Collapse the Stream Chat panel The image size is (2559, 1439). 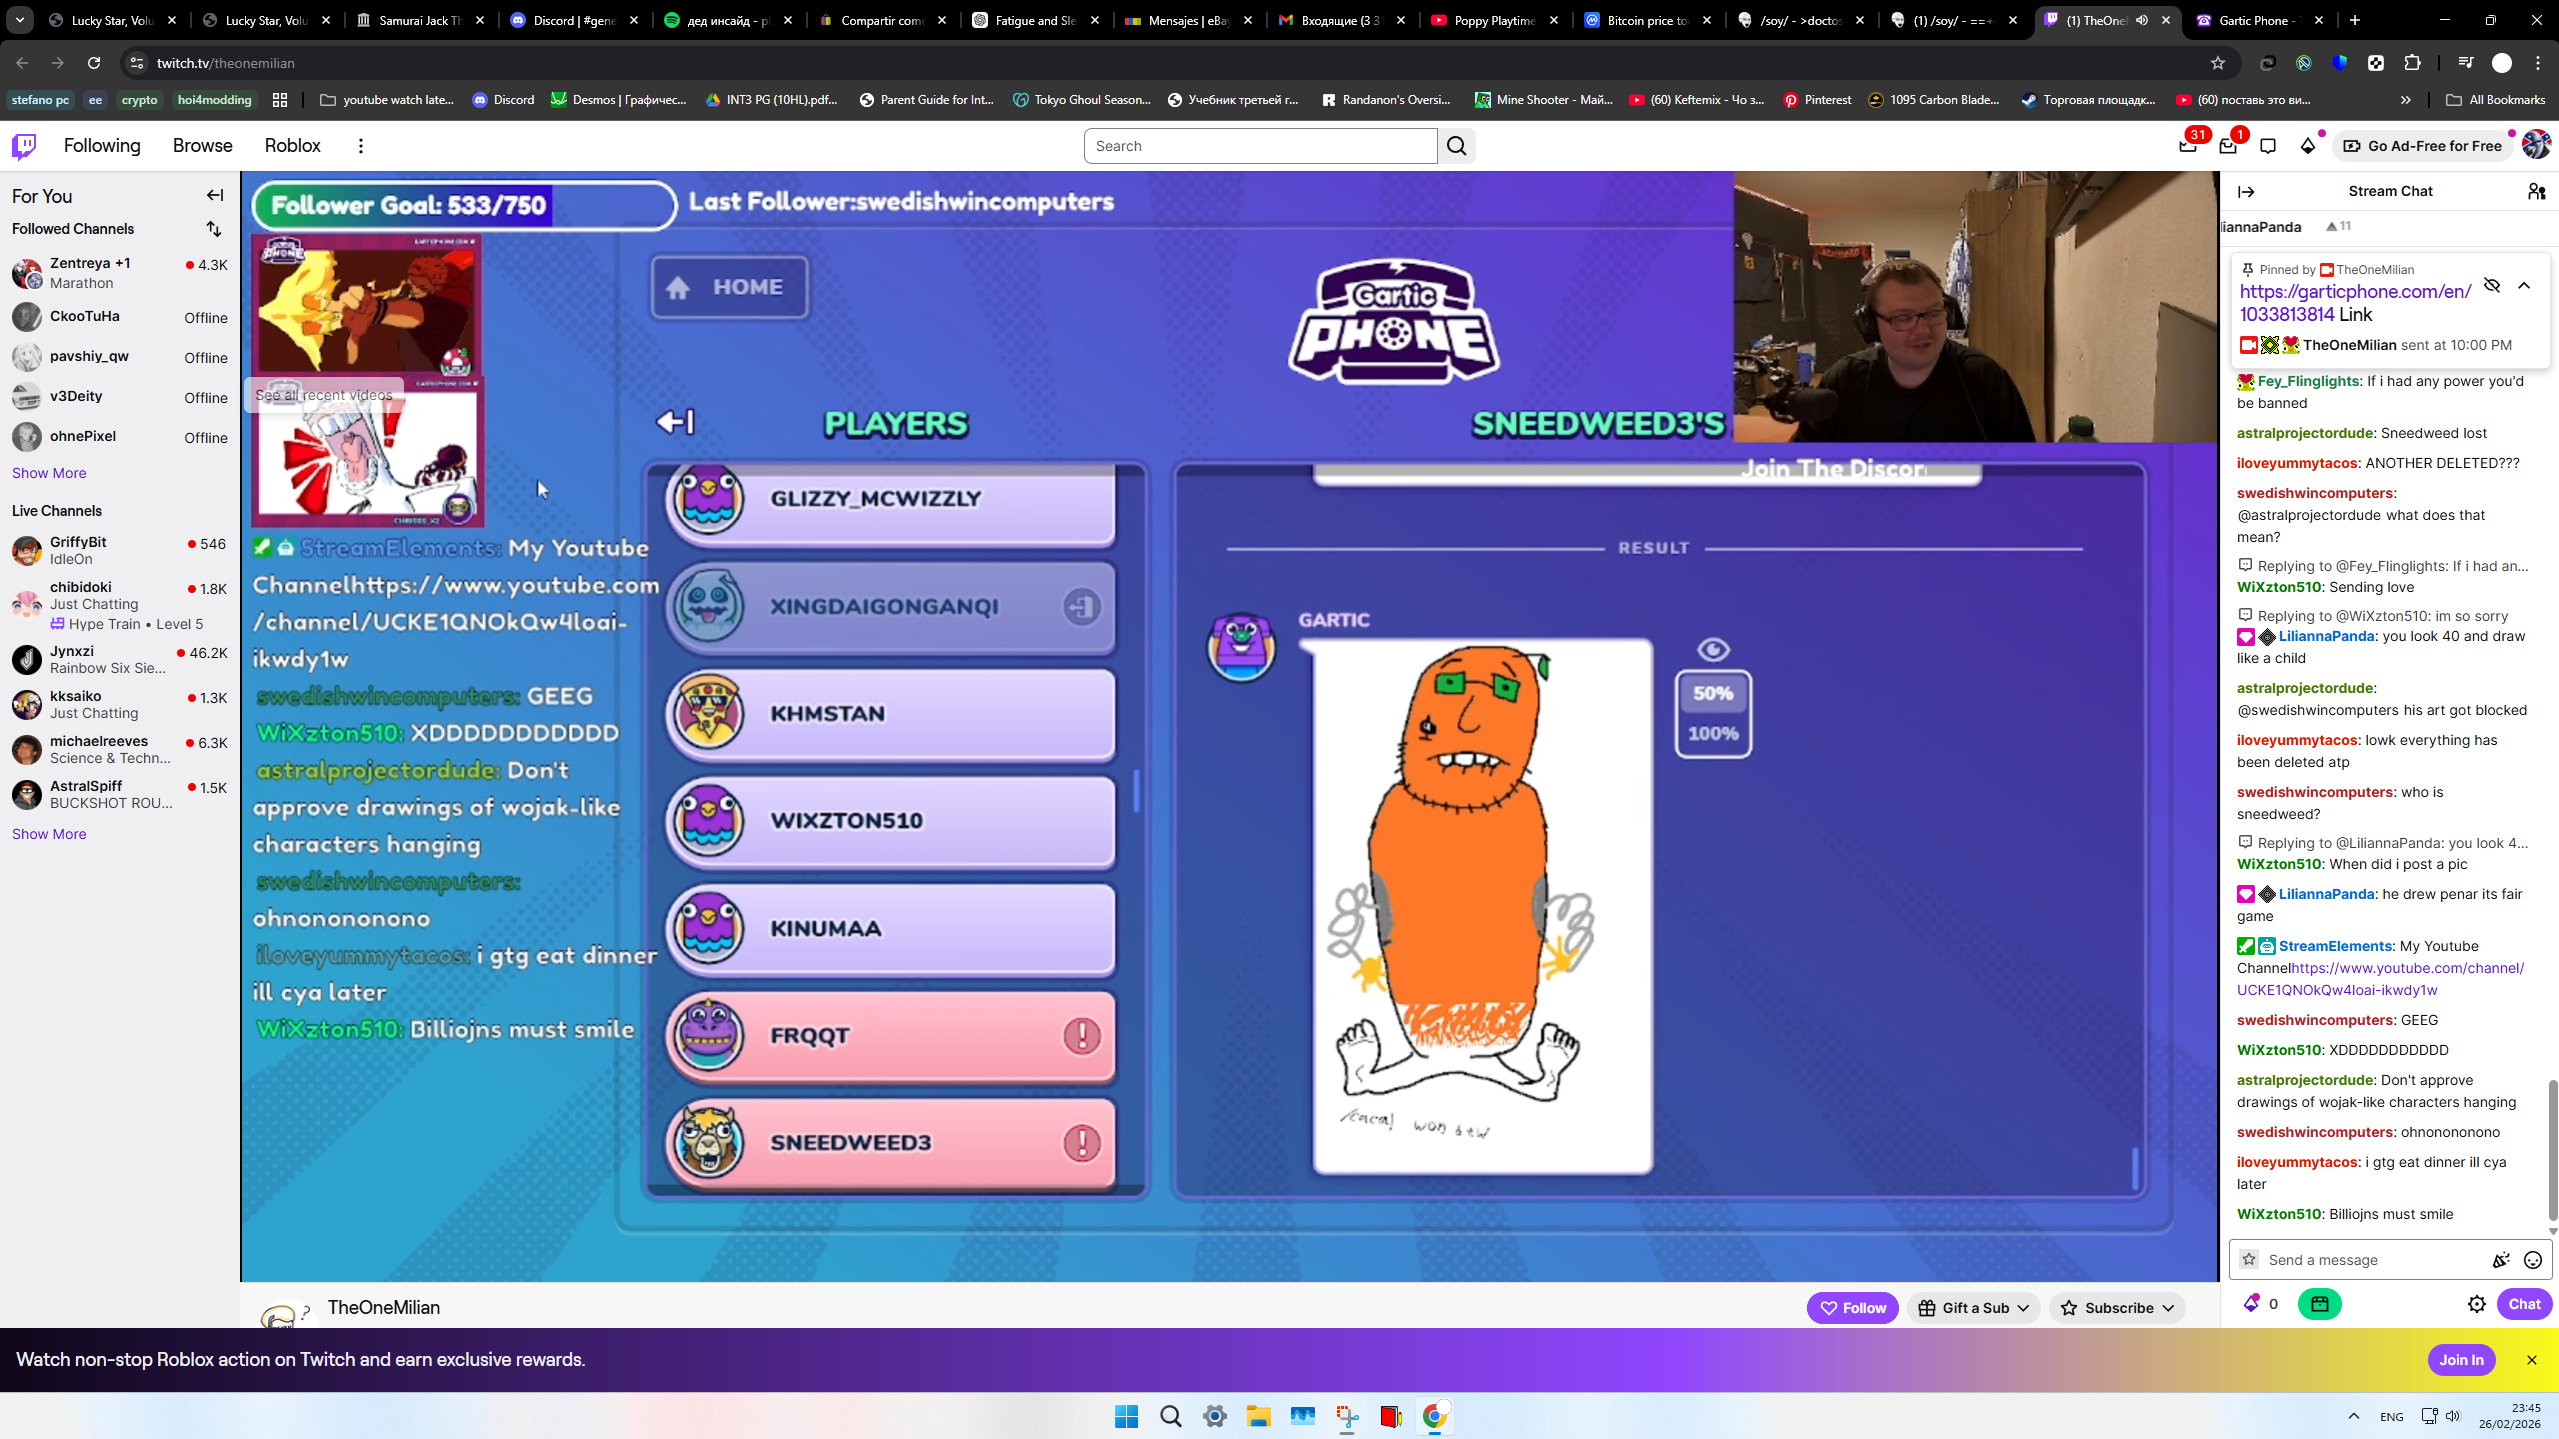pos(2246,191)
